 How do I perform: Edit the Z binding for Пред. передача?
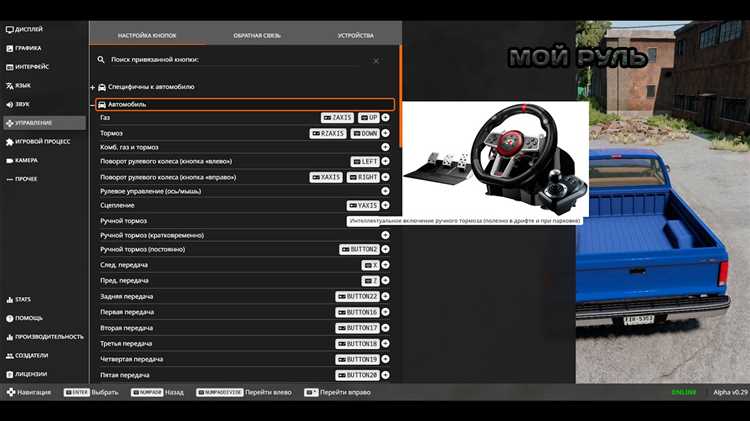pos(370,281)
